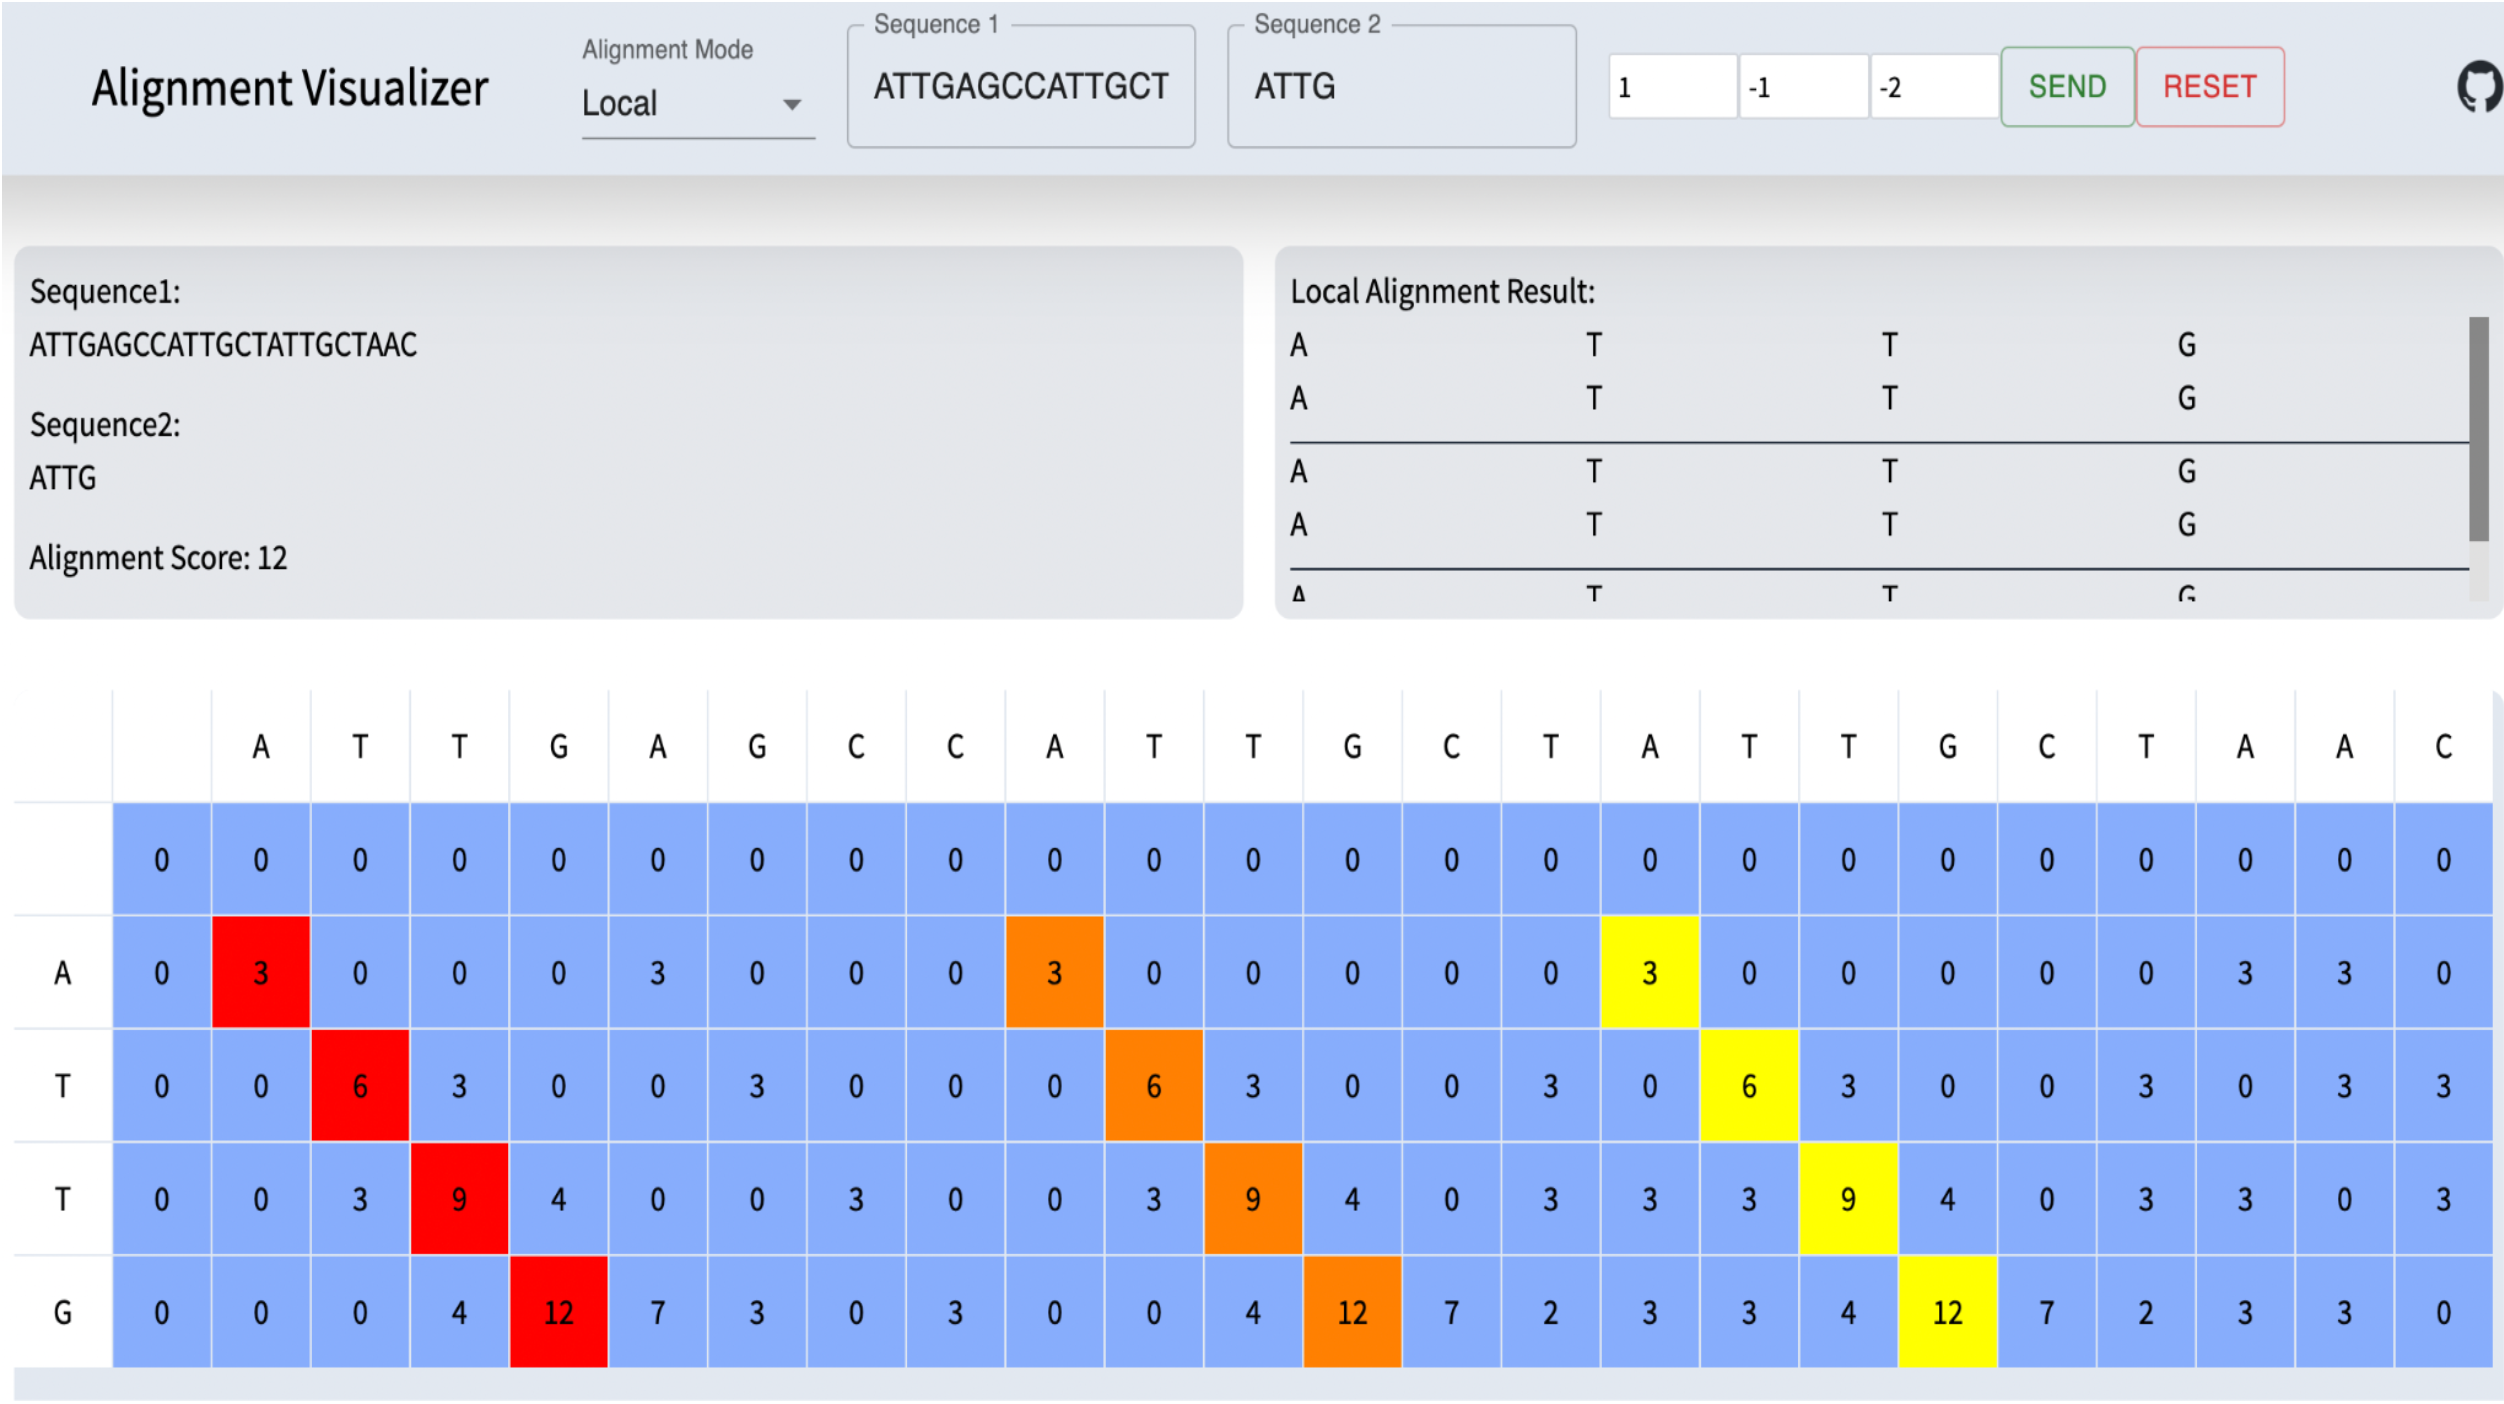Image resolution: width=2504 pixels, height=1404 pixels.
Task: Click the mismatch score field containing -1
Action: click(1802, 88)
